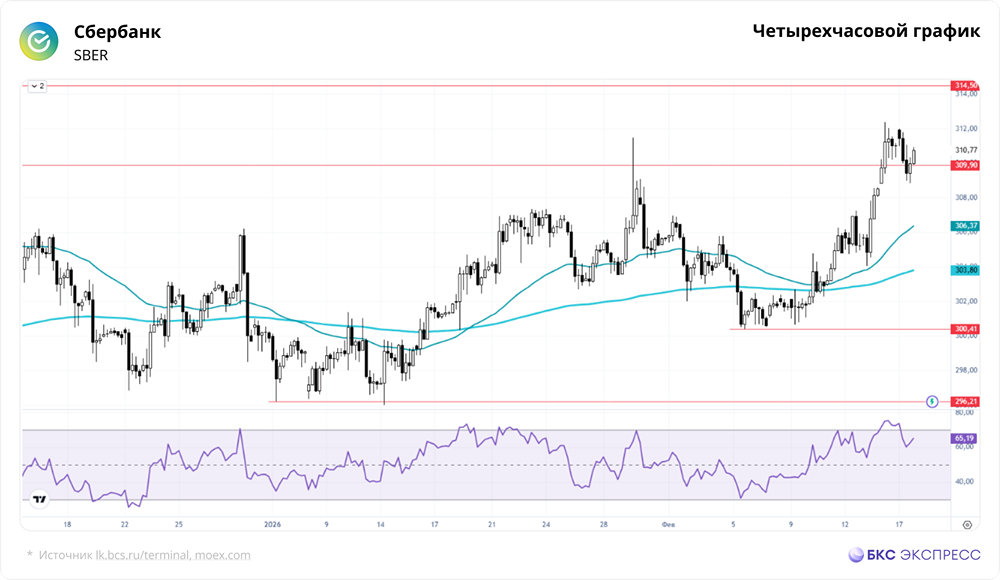Click the SBER ticker text

(91, 56)
